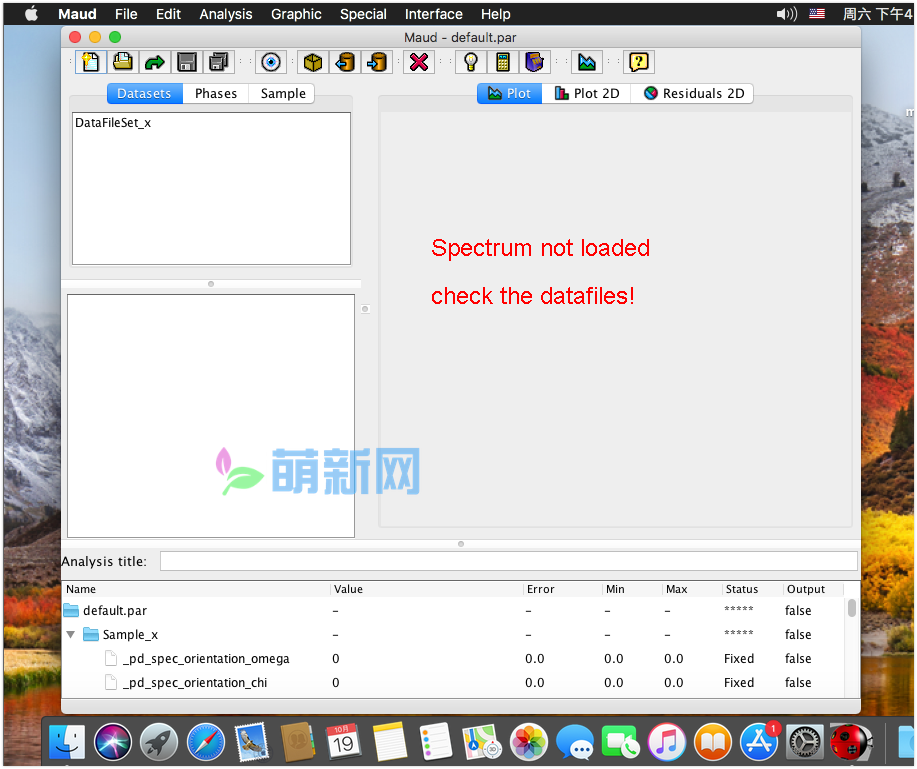Click the Error column header
The height and width of the screenshot is (769, 917).
(x=563, y=589)
